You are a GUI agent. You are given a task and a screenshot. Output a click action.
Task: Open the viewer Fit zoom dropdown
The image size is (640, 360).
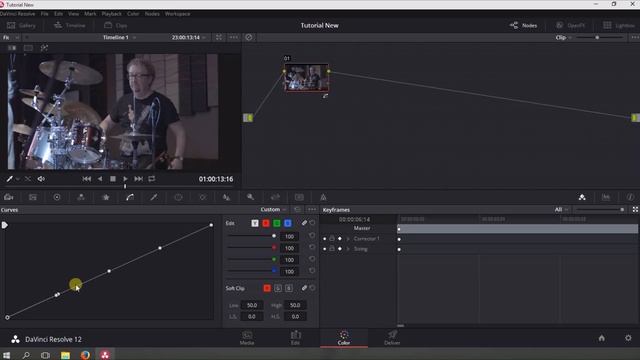11,37
